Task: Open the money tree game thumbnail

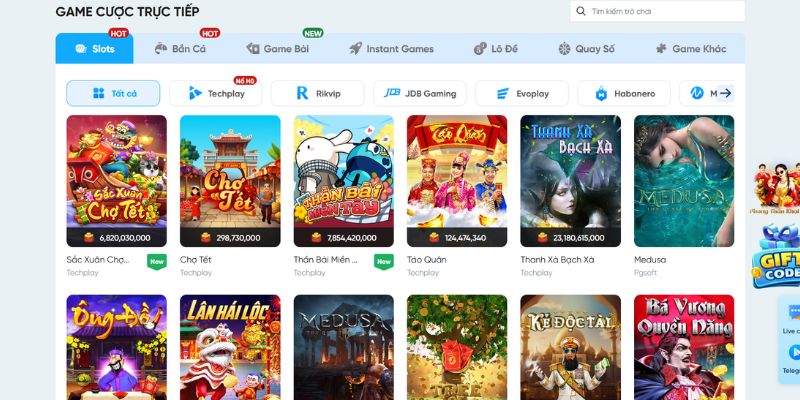Action: (x=457, y=347)
